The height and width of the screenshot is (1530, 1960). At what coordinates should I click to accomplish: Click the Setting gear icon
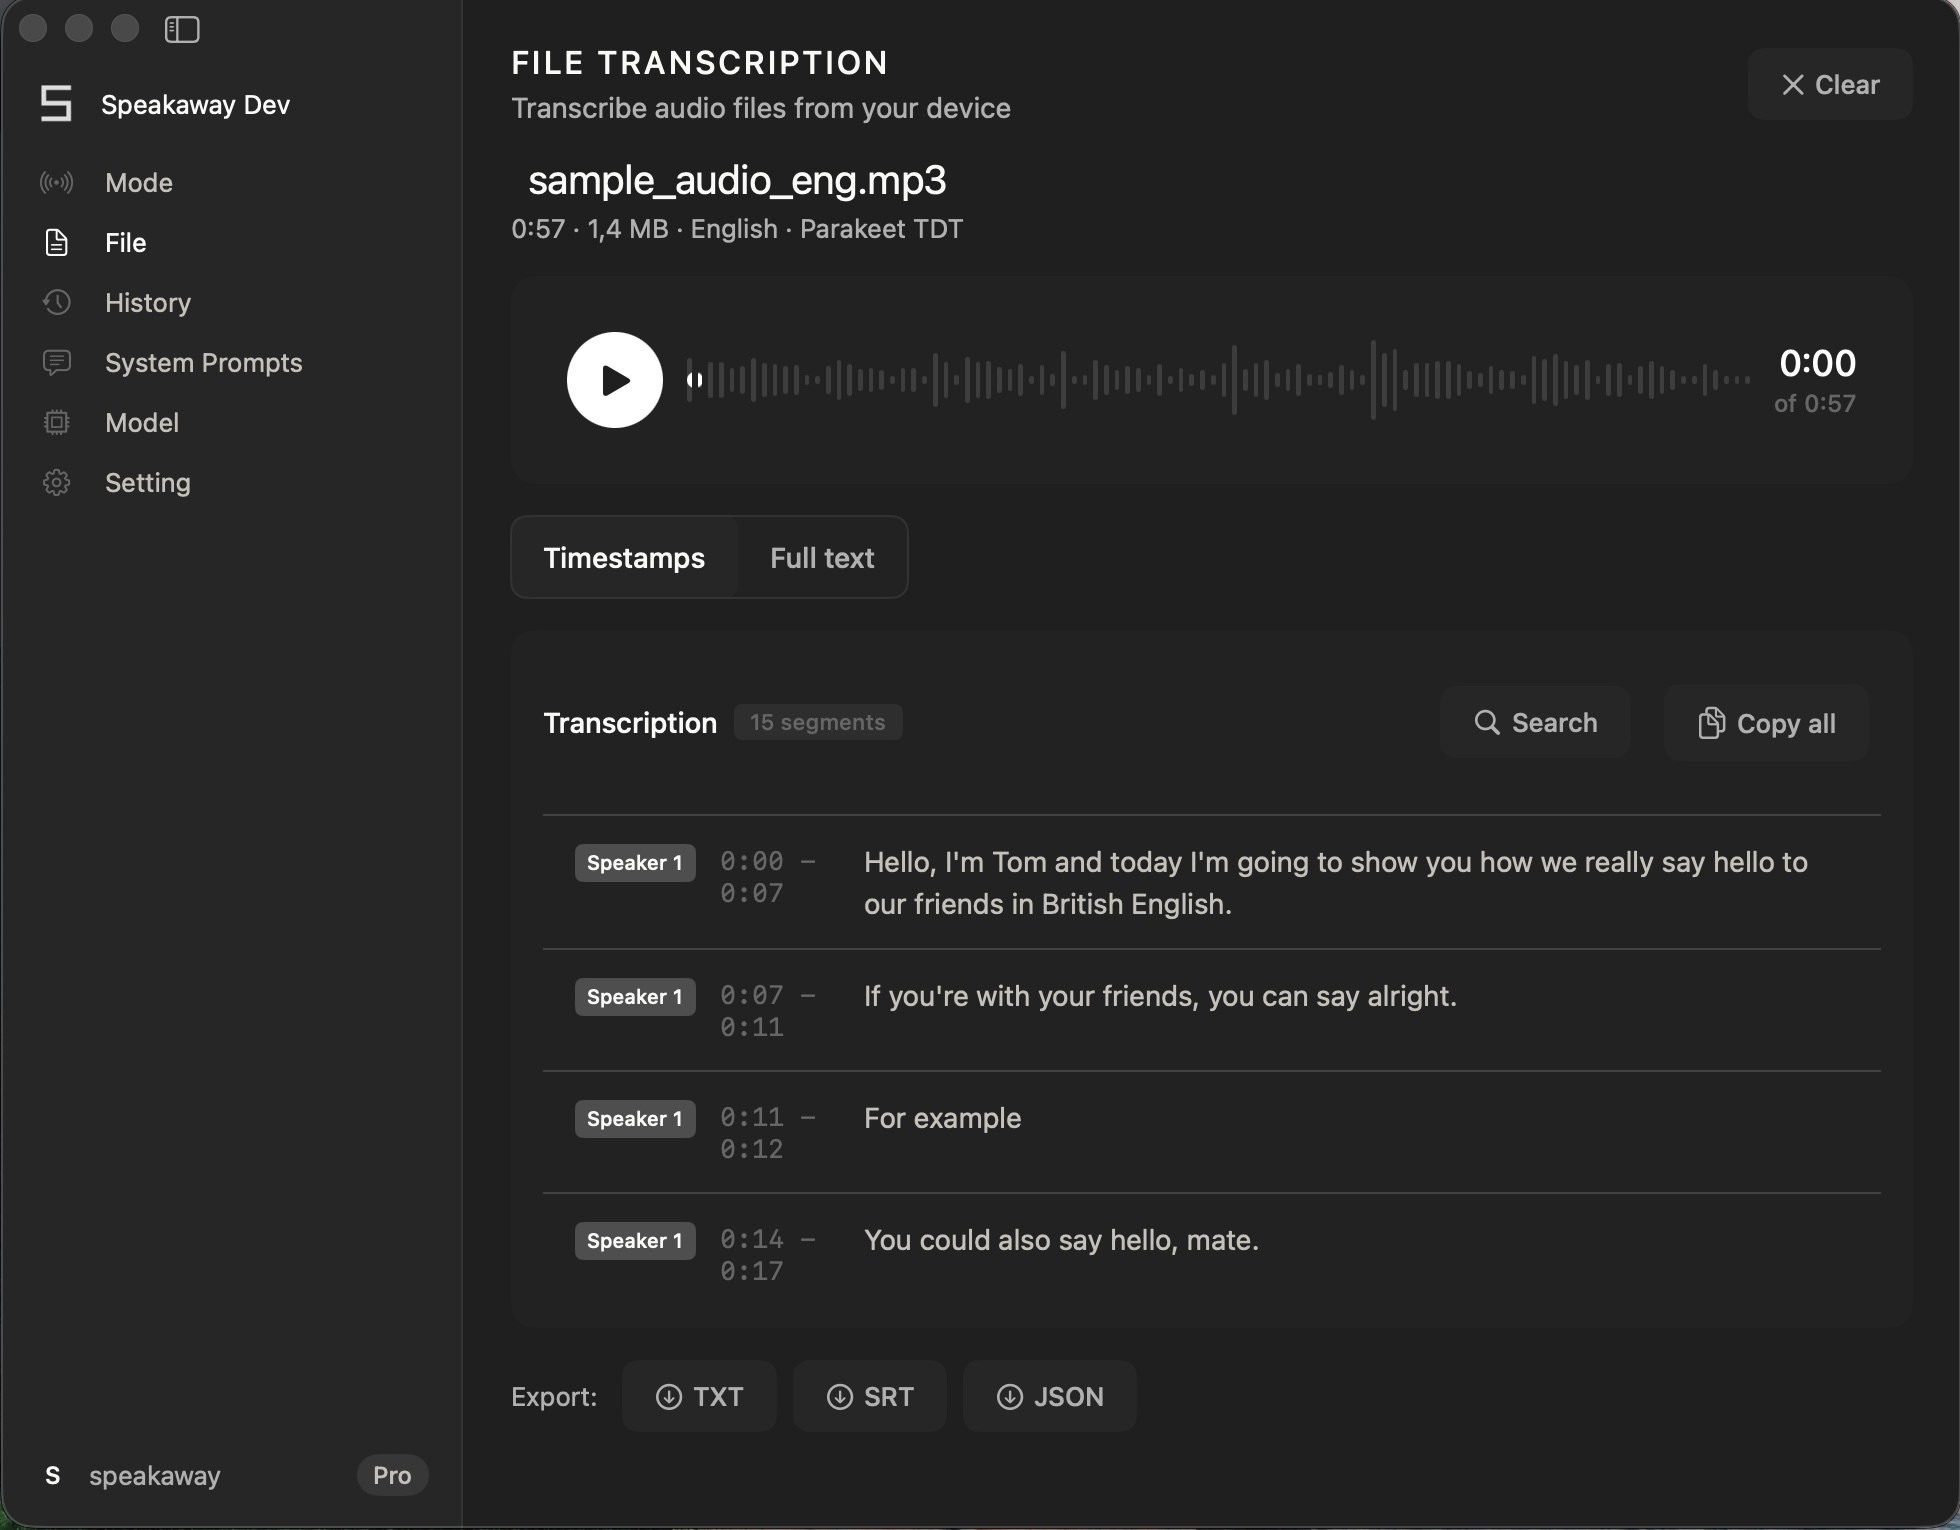(x=57, y=483)
